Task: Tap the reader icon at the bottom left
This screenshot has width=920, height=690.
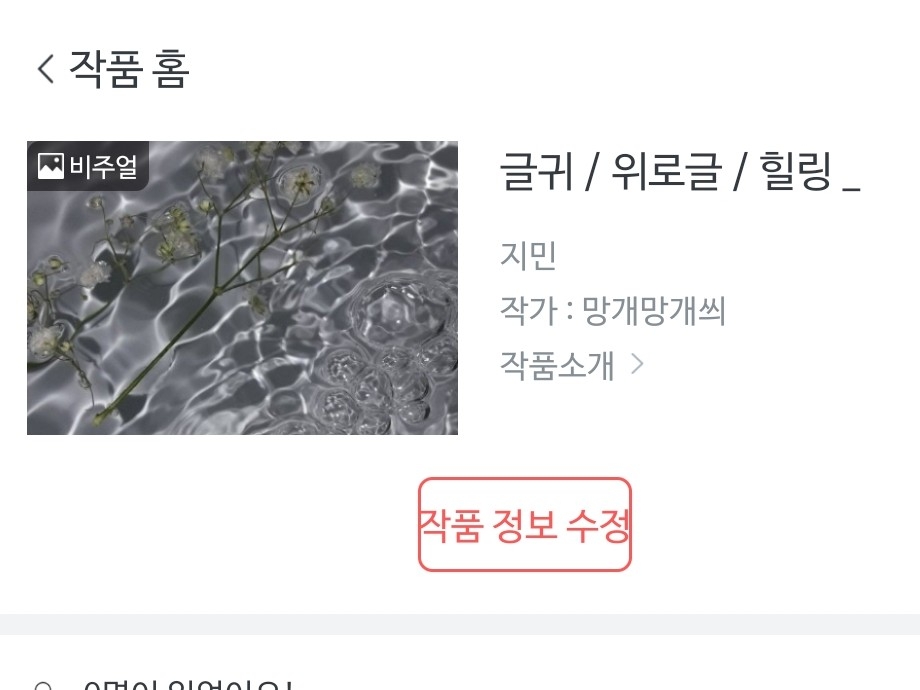Action: coord(43,686)
